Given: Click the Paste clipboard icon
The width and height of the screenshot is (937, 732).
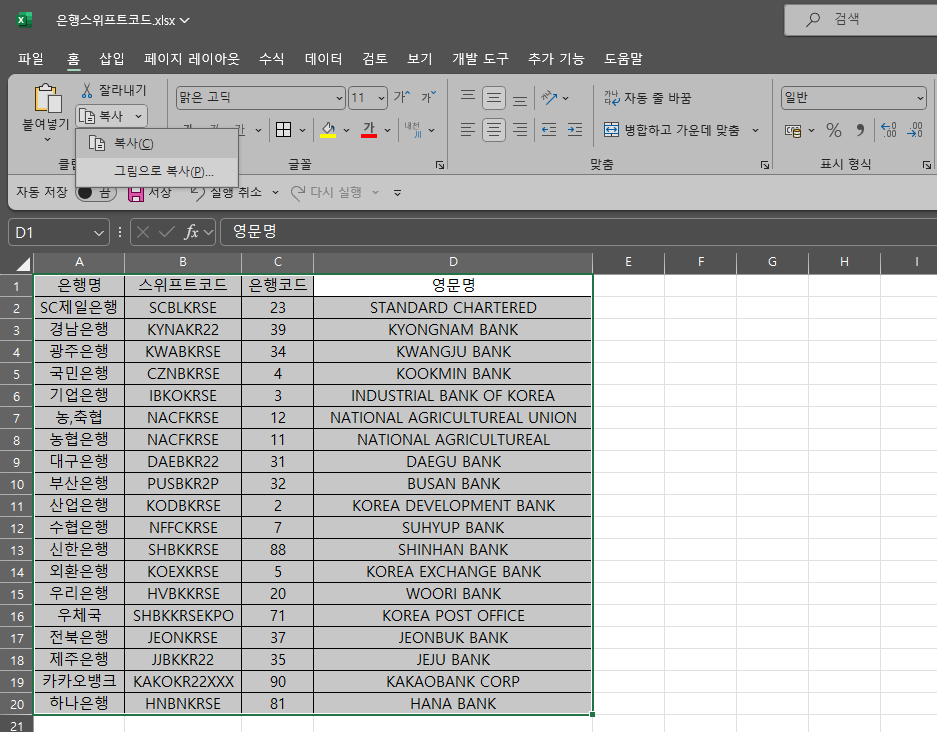Looking at the screenshot, I should click(x=48, y=98).
